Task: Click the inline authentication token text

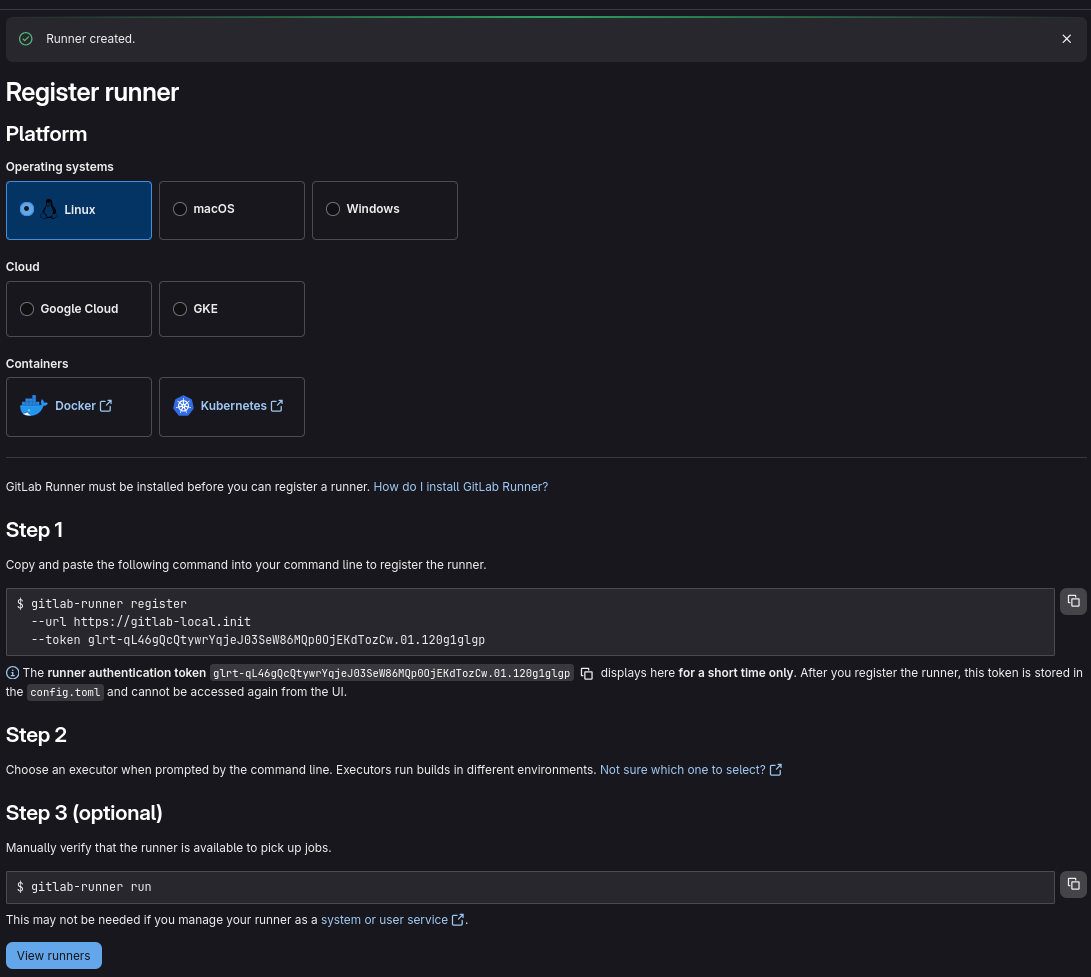Action: click(392, 673)
